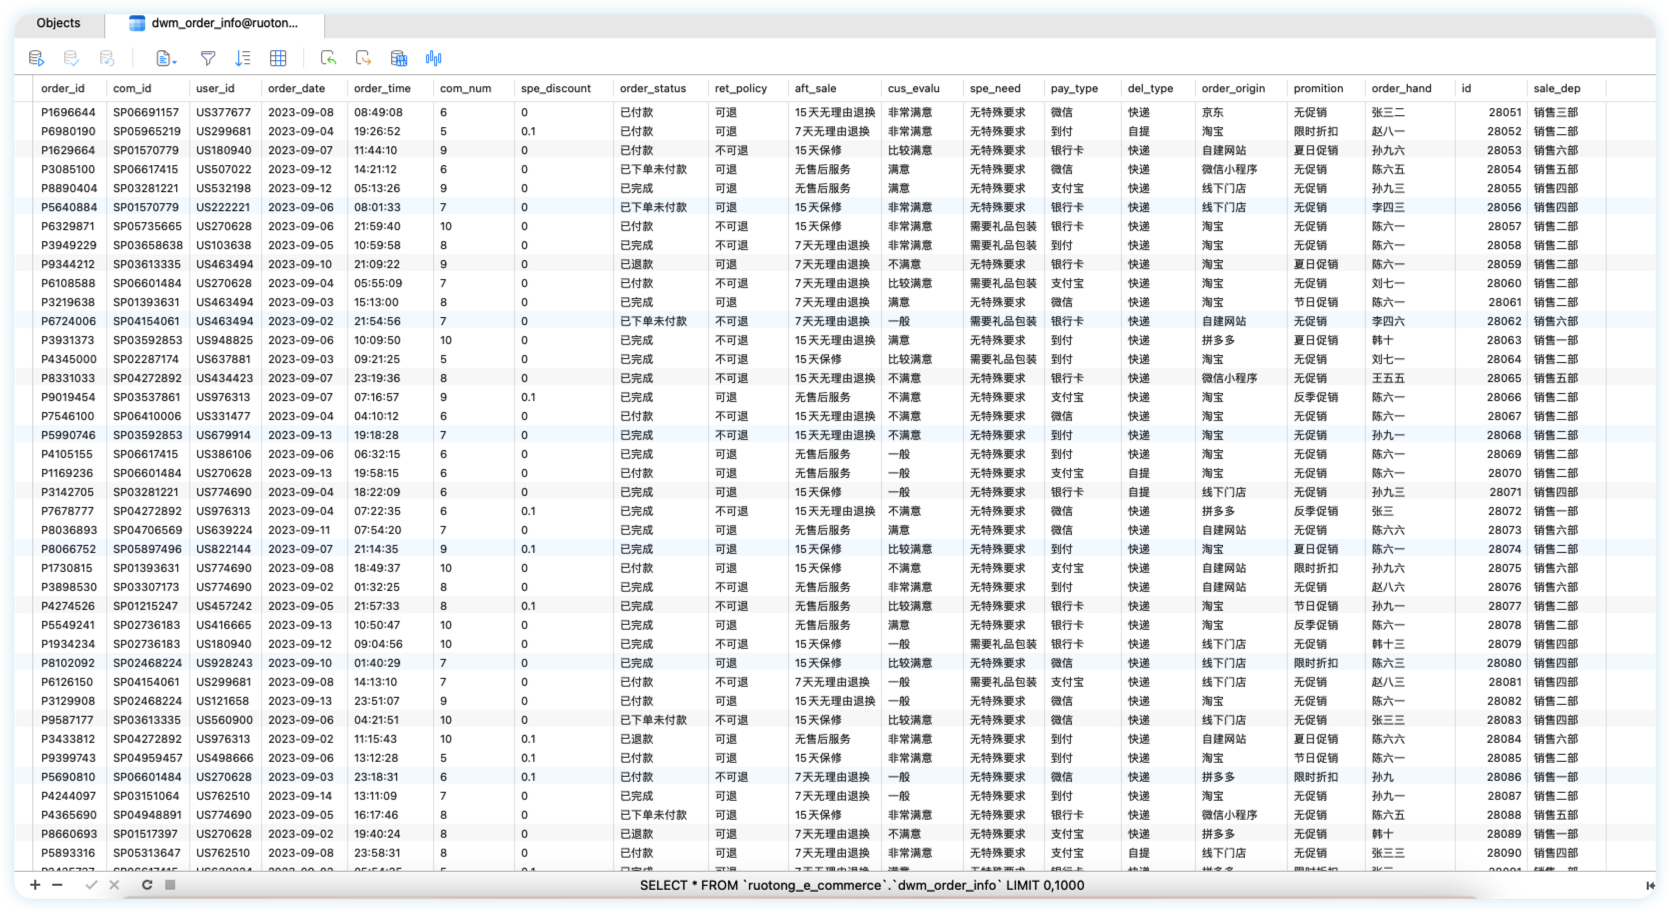The image size is (1670, 913).
Task: Click the Begin Transaction toolbar icon
Action: [36, 58]
